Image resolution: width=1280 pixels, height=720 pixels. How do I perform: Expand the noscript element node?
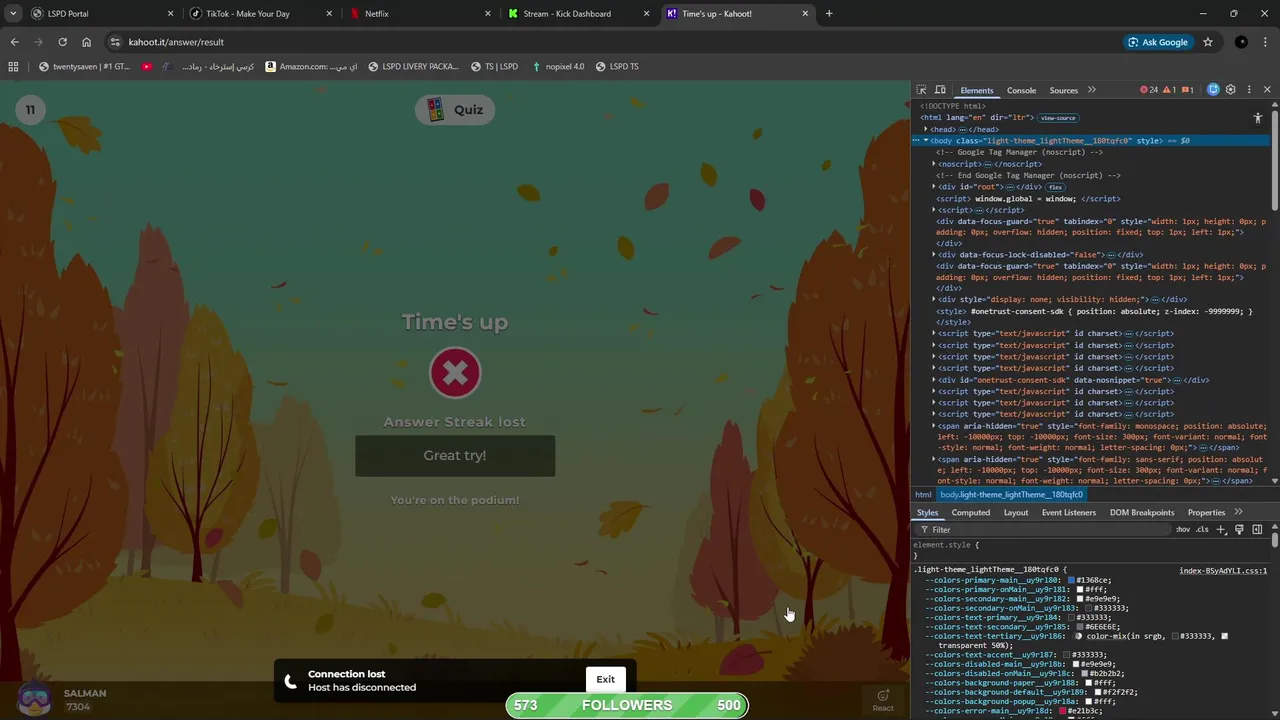tap(934, 164)
